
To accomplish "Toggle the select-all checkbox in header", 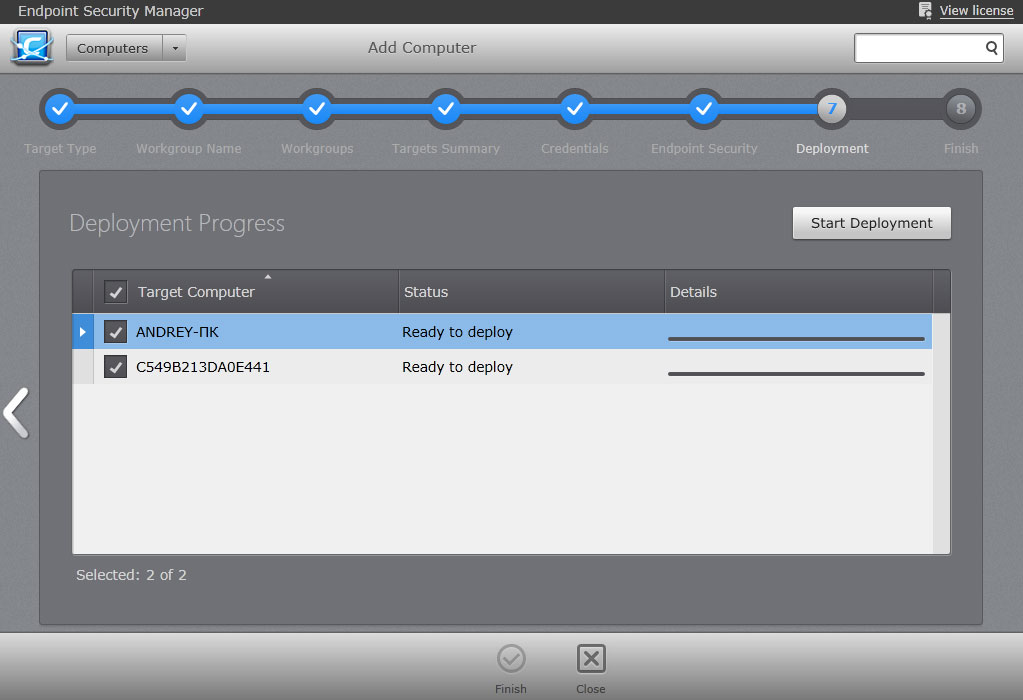I will coord(115,292).
